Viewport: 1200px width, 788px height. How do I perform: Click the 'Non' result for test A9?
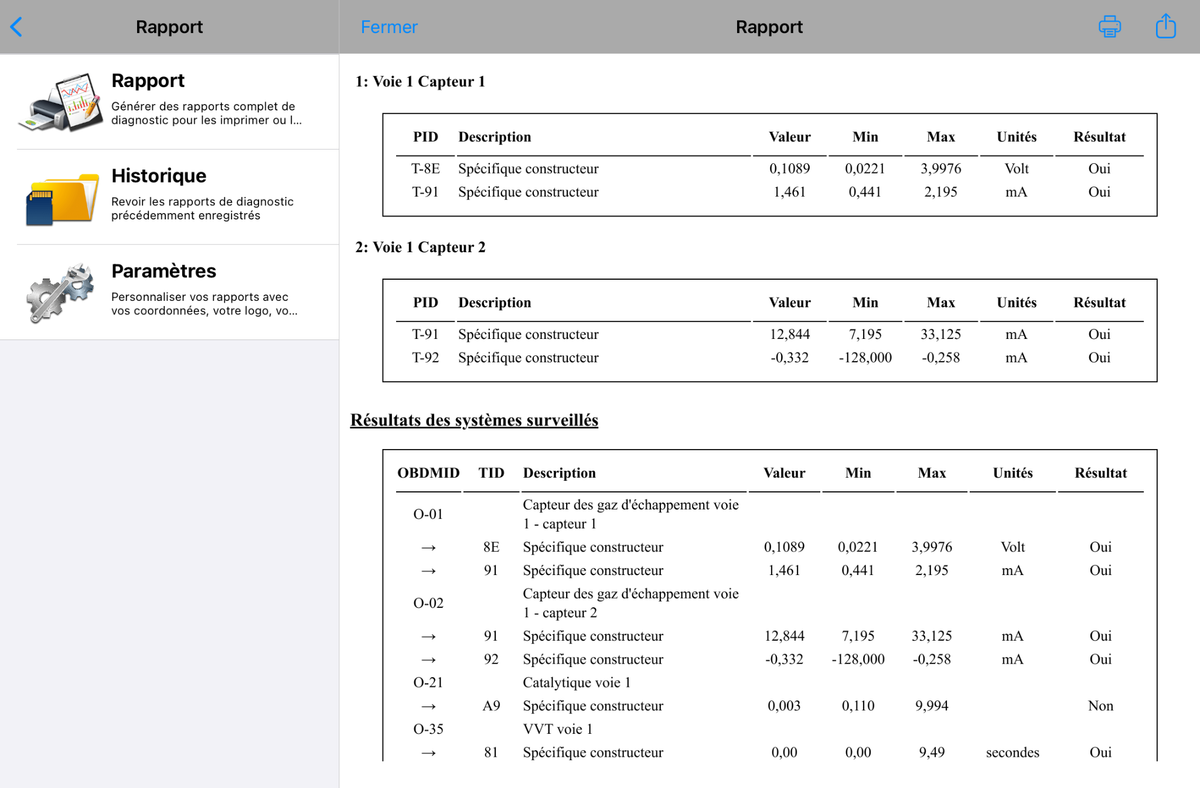(1100, 706)
